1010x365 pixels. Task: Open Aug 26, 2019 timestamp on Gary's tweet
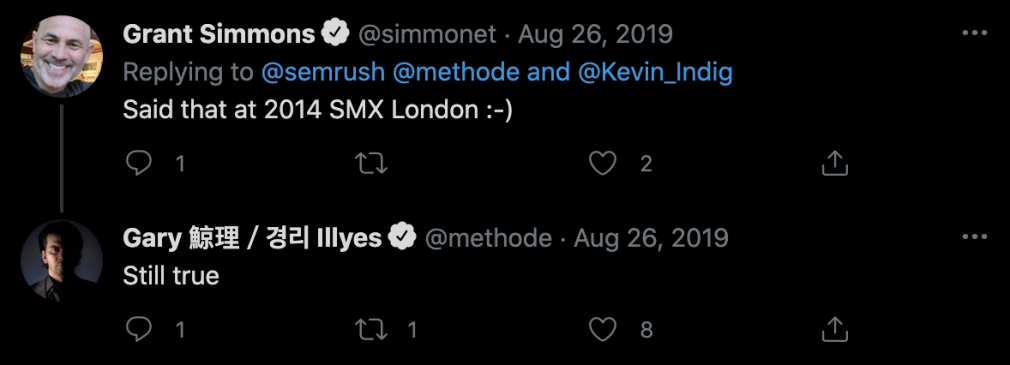651,239
